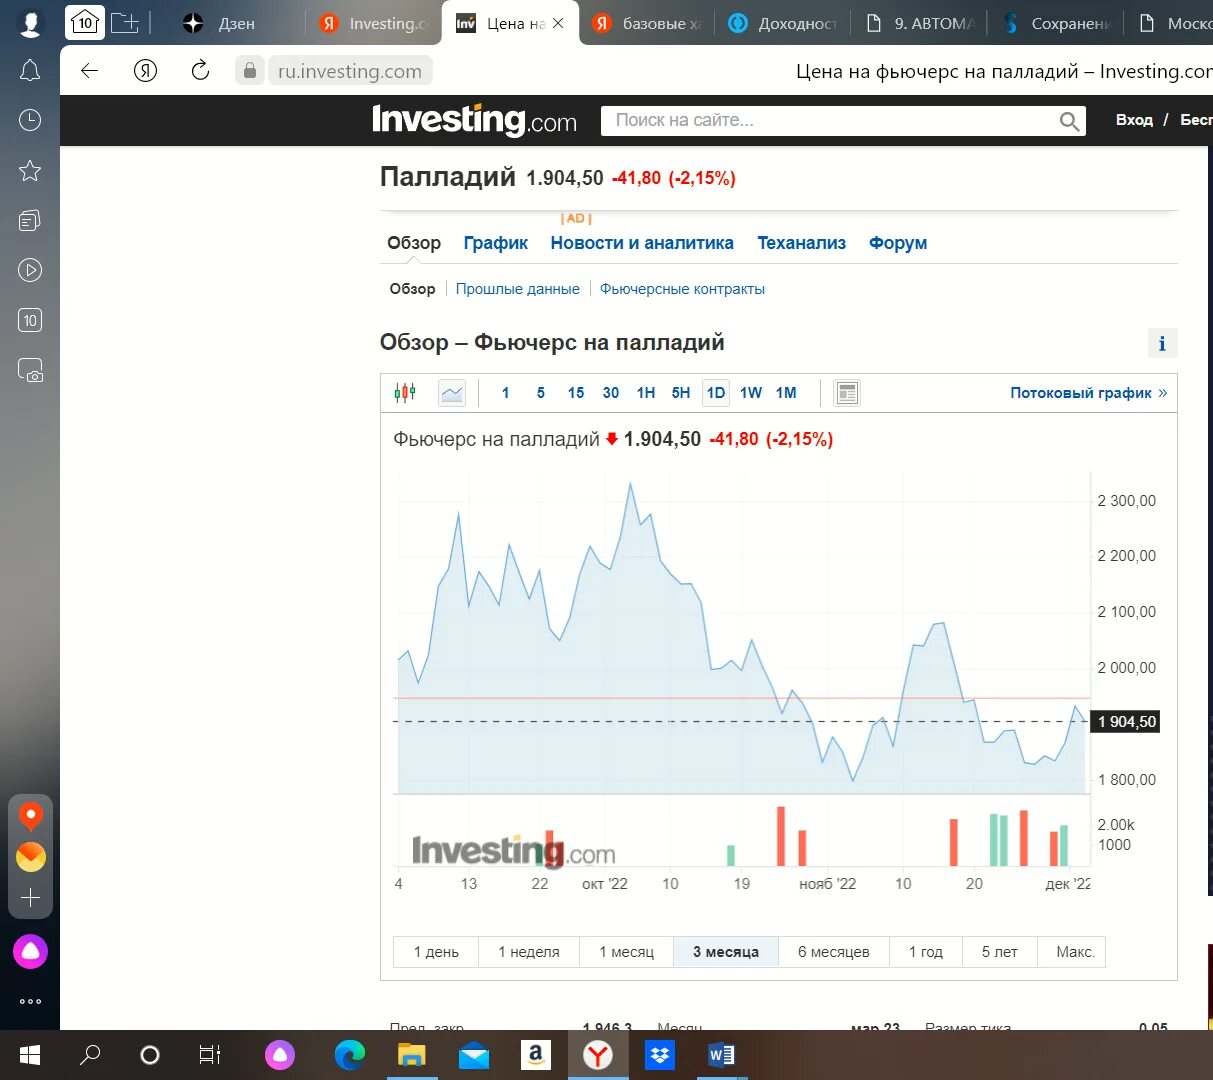Open Yandex Mail icon in sidebar
Image resolution: width=1213 pixels, height=1080 pixels.
31,857
